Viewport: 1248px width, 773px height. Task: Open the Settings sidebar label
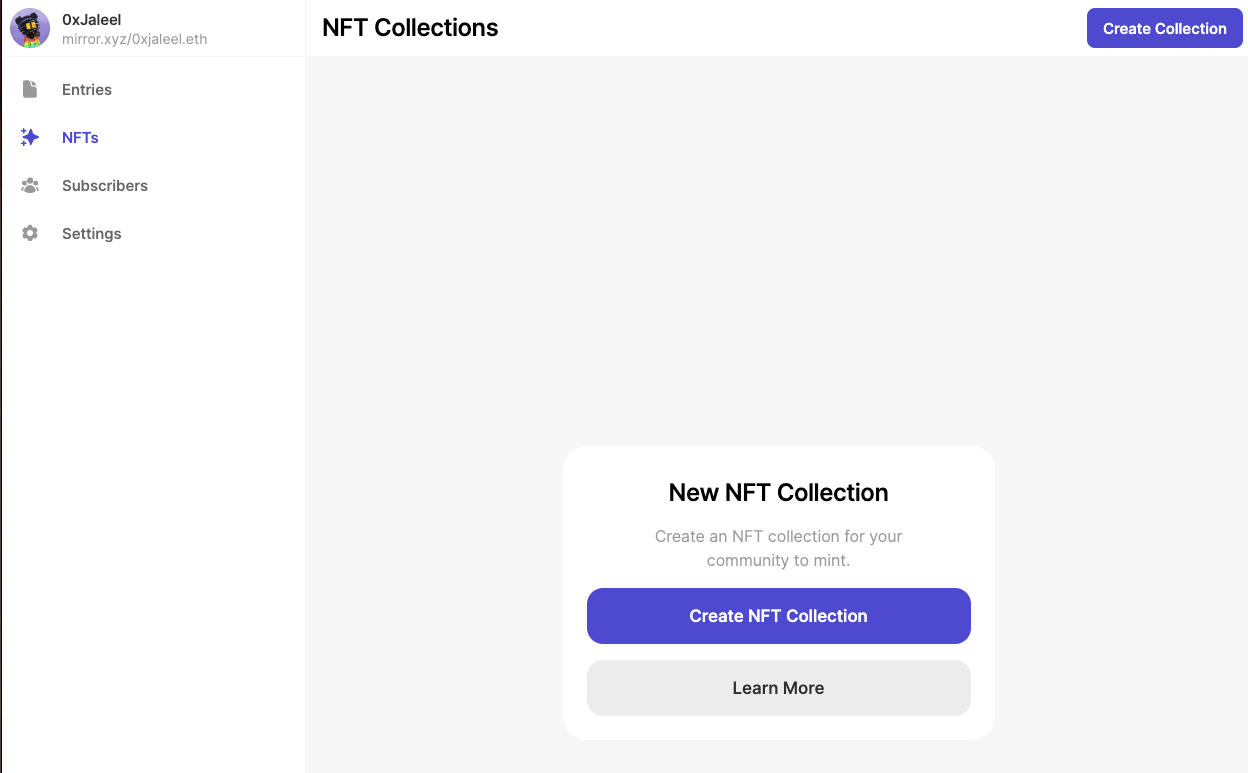point(91,233)
